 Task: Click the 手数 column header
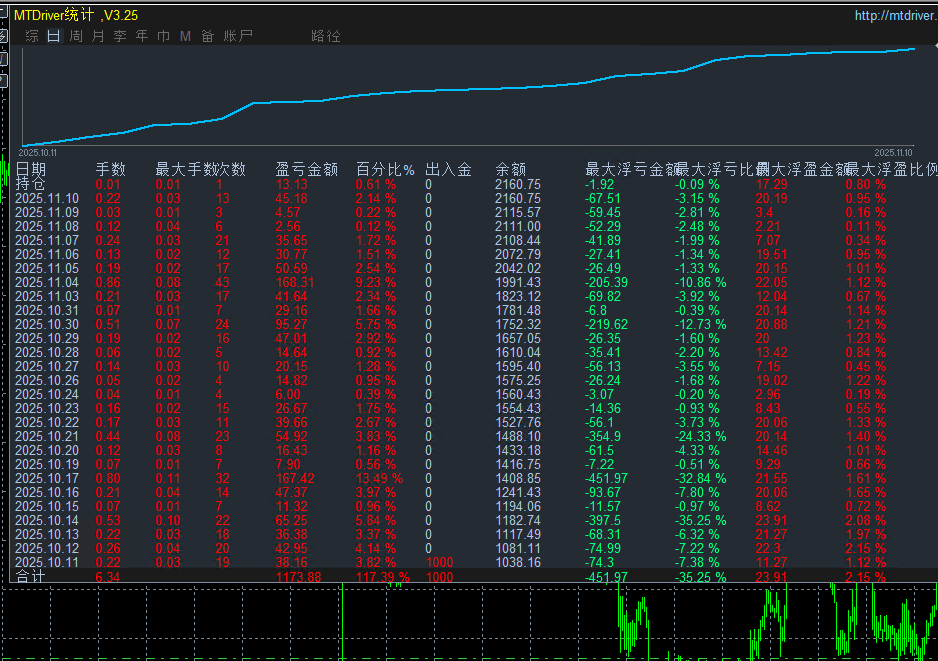pos(111,169)
